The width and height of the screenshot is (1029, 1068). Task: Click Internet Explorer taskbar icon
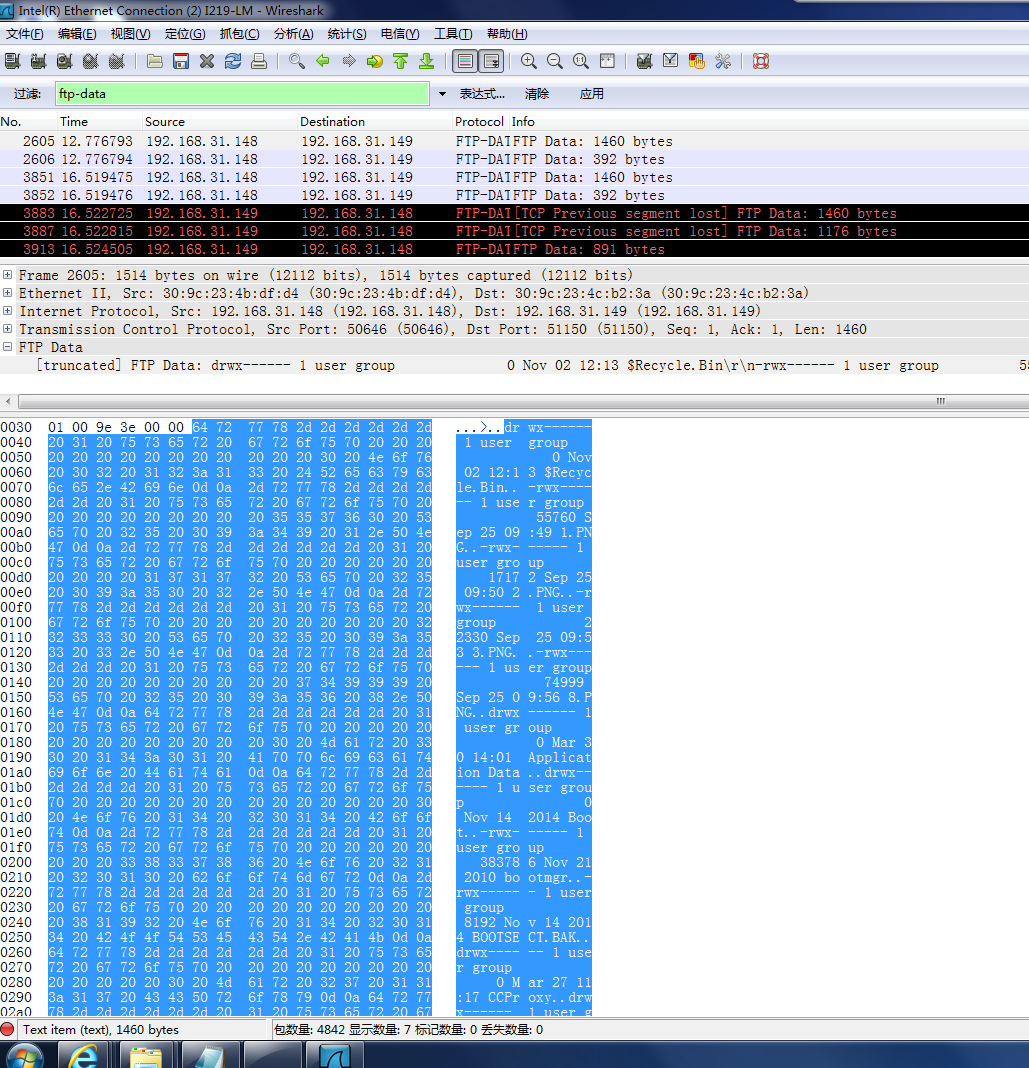pos(82,1055)
